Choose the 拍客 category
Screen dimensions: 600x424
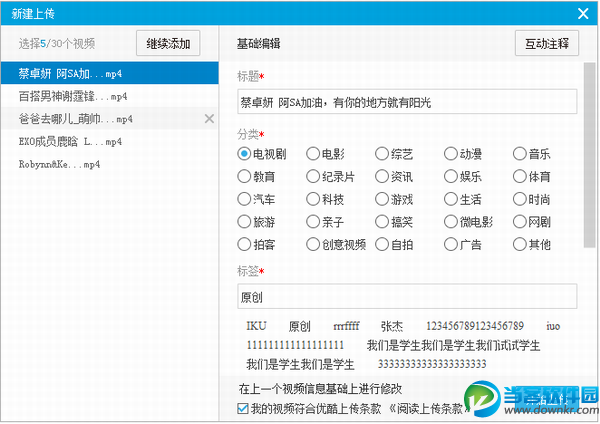[x=256, y=244]
